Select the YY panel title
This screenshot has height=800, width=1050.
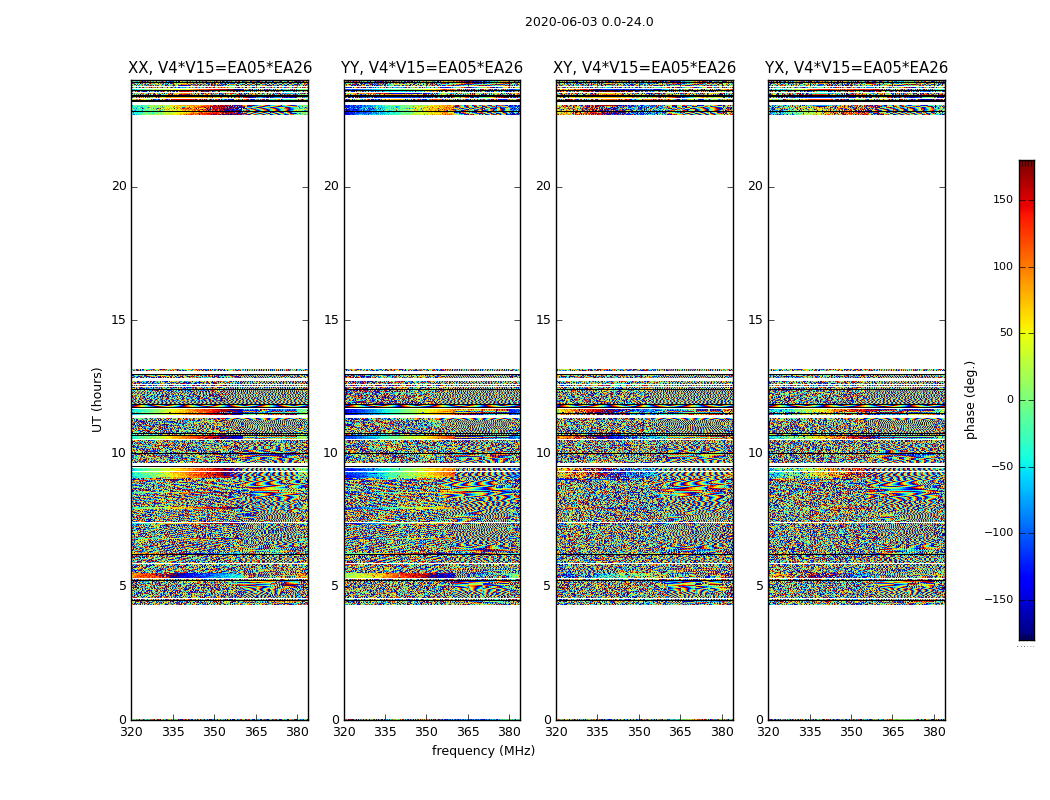[x=432, y=68]
